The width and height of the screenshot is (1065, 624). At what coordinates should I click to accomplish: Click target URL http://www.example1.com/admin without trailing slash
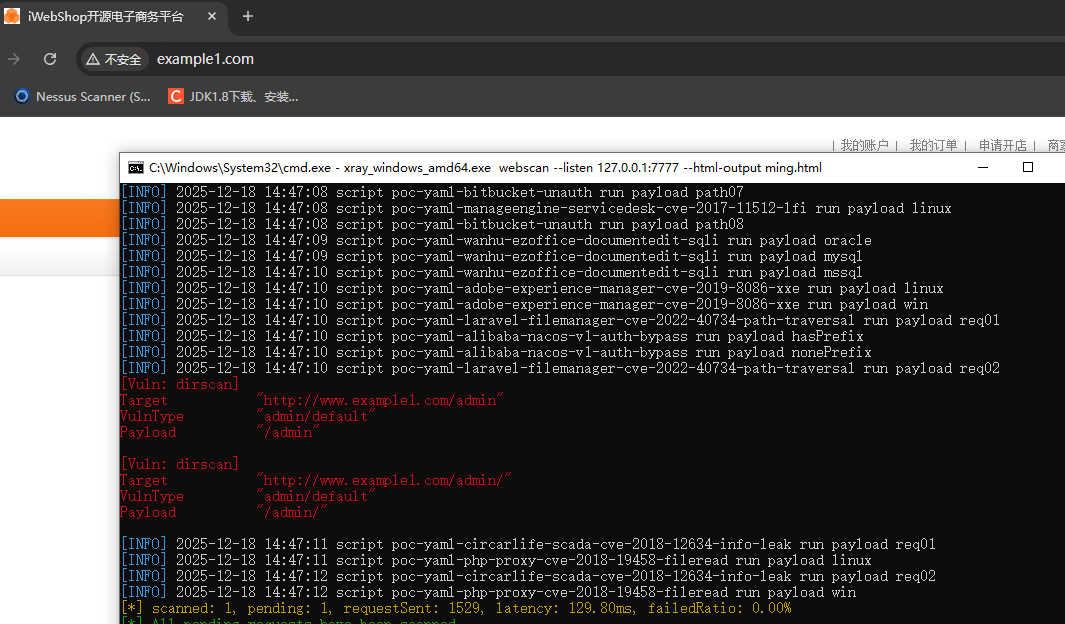click(x=380, y=400)
